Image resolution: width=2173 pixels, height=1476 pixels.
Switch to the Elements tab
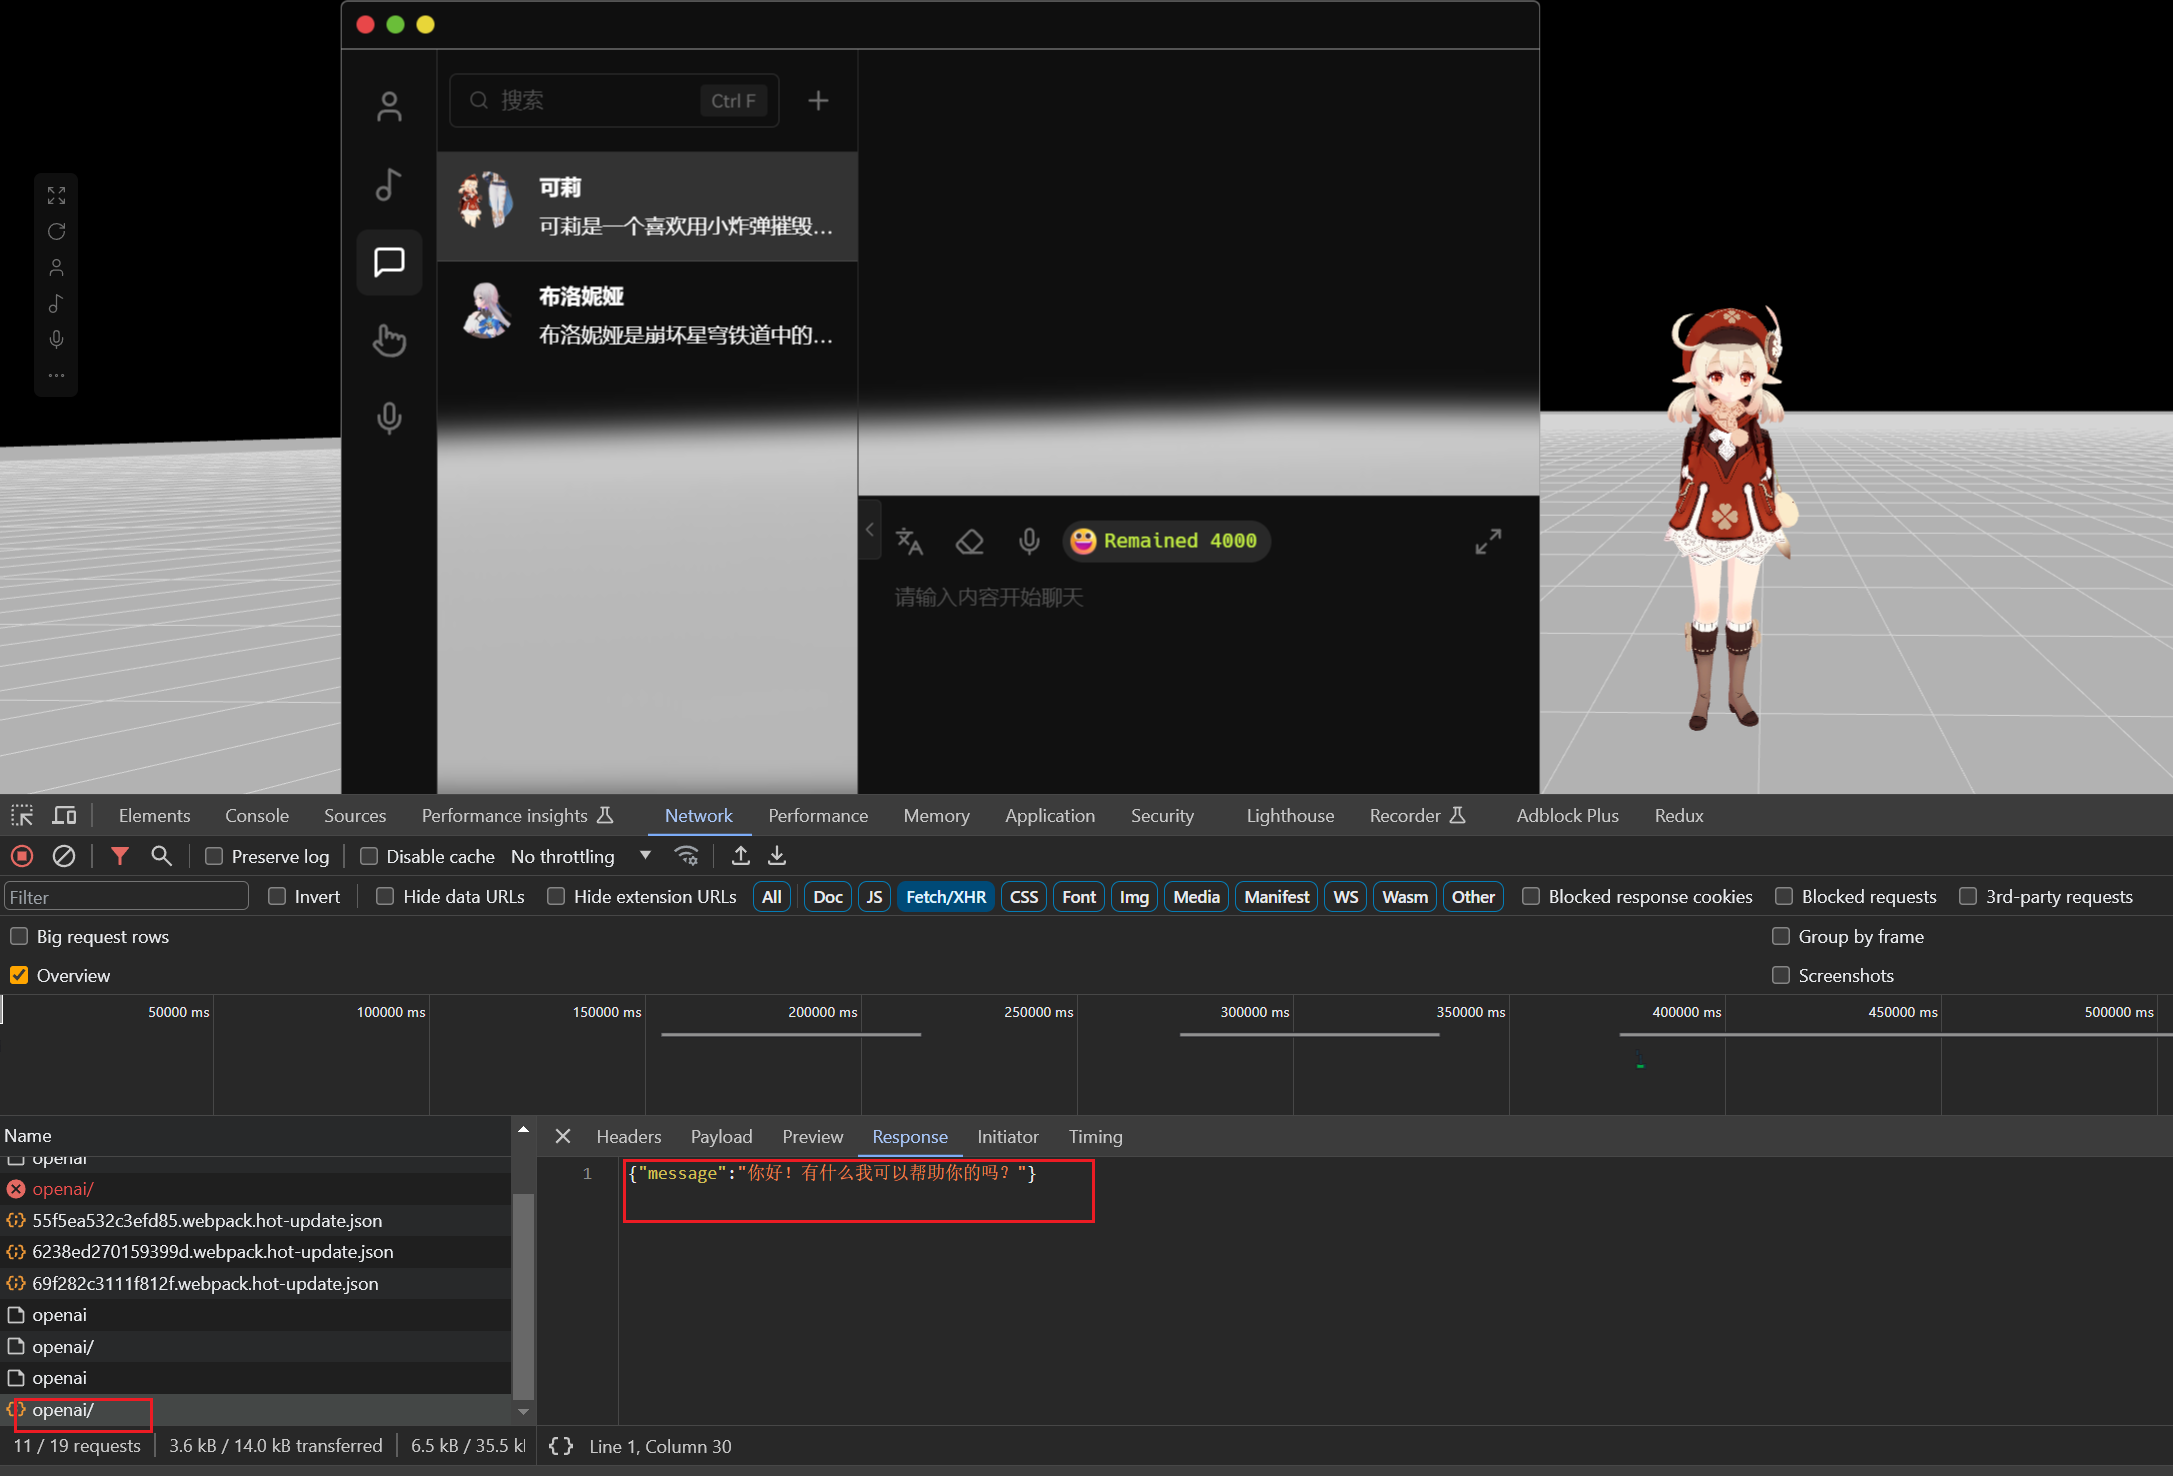click(x=154, y=816)
